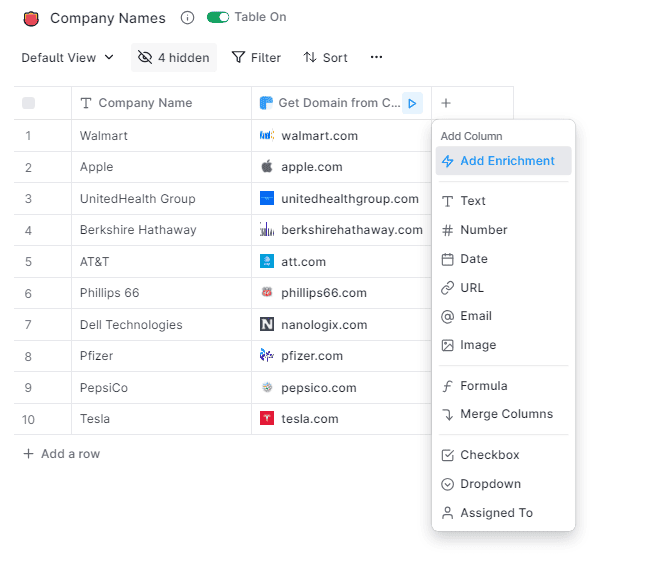Viewport: 646px width, 561px height.
Task: Select row number 1
Action: pos(28,136)
